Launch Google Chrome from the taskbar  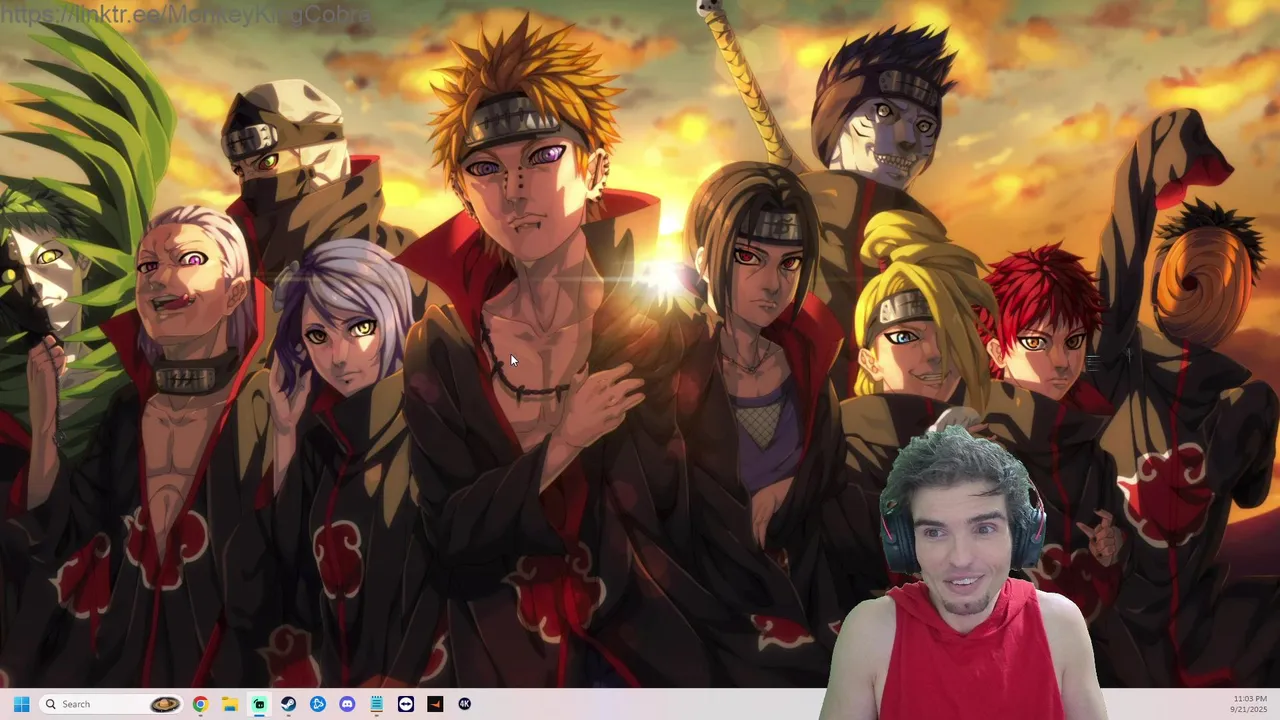coord(200,704)
